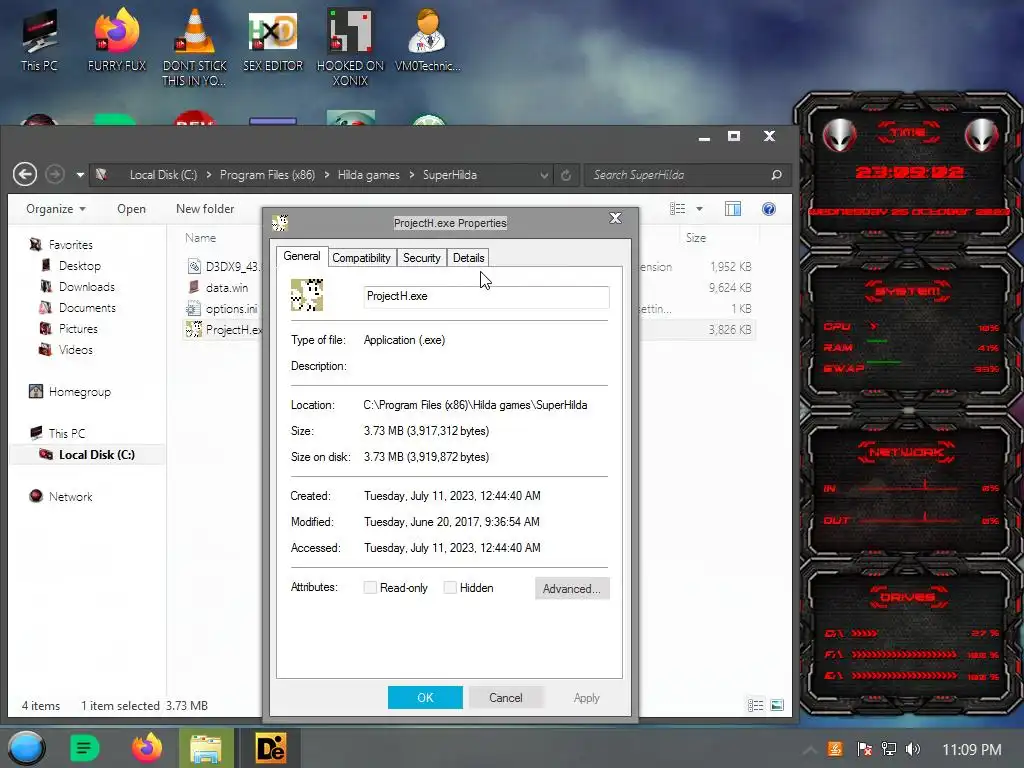This screenshot has height=768, width=1024.
Task: Expand more view options arrow
Action: pos(699,209)
